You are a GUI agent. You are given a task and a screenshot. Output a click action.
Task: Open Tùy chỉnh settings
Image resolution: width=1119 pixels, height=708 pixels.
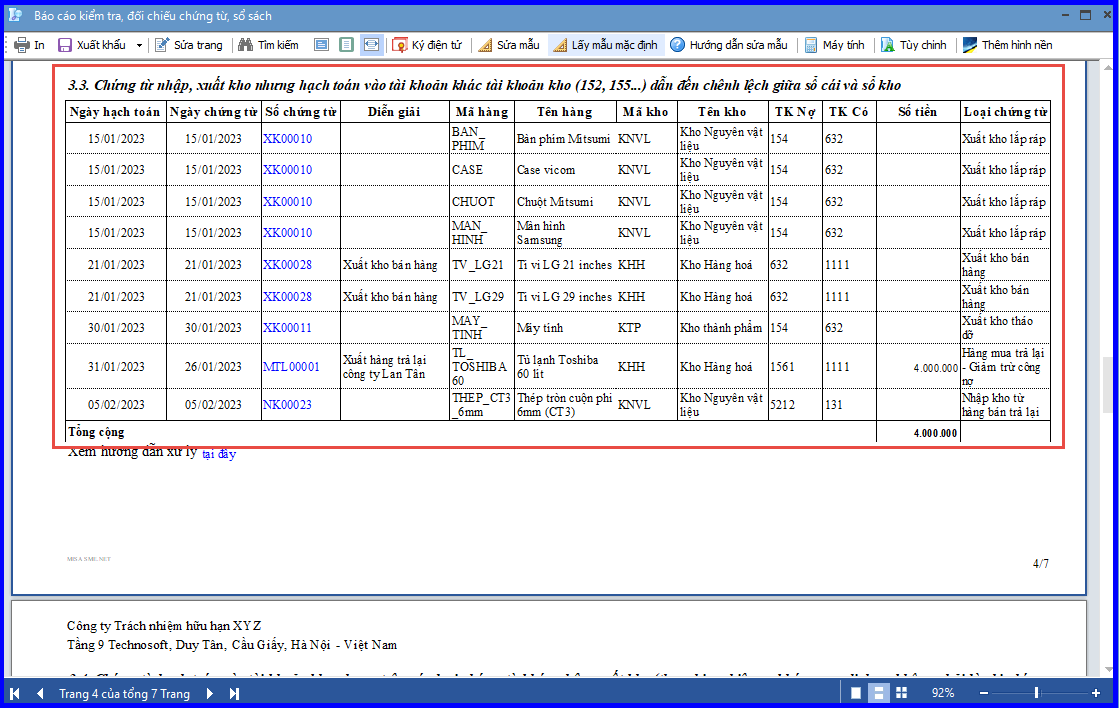tap(914, 45)
